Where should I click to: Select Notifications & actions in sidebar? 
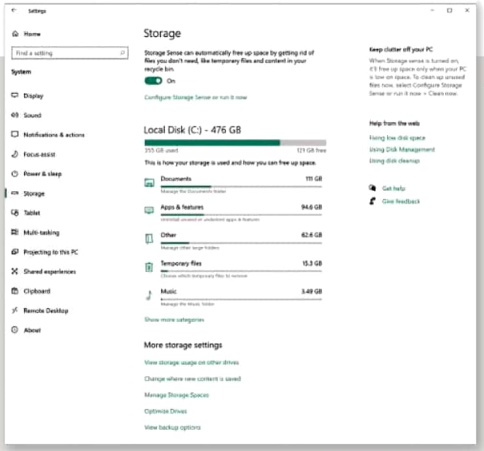pyautogui.click(x=54, y=135)
